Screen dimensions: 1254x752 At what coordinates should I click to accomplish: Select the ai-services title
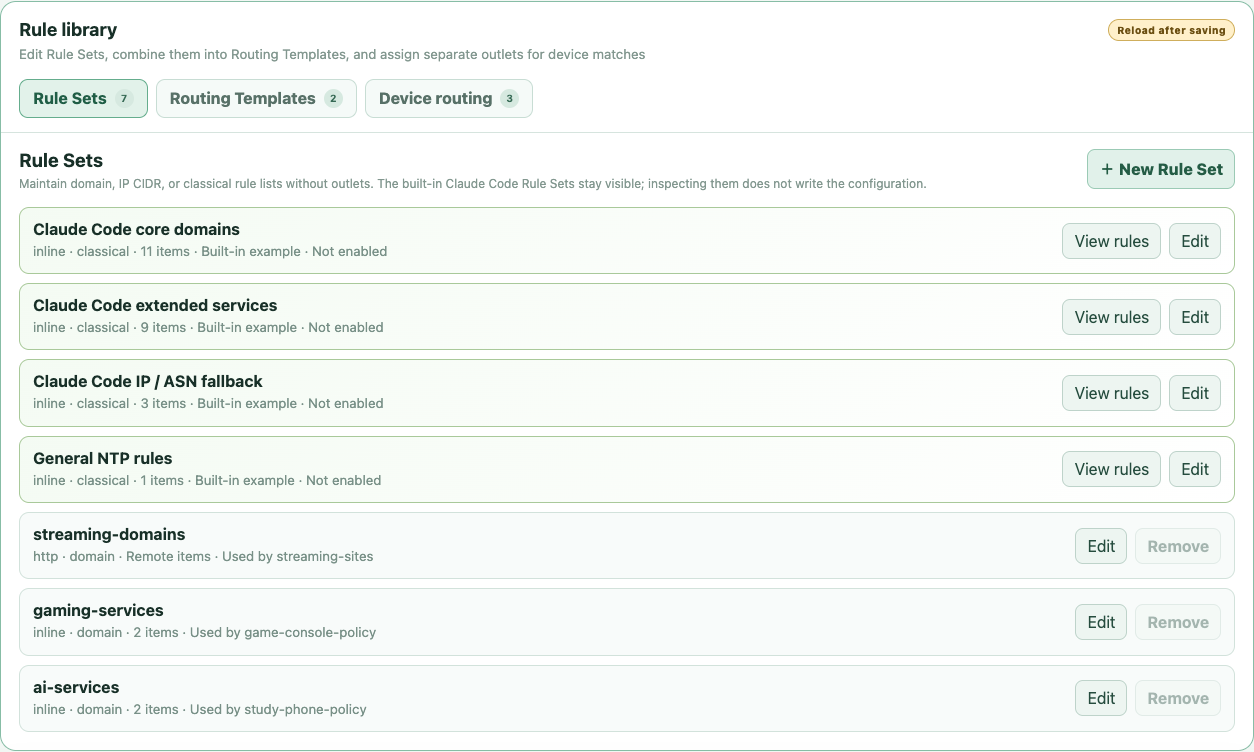click(76, 687)
